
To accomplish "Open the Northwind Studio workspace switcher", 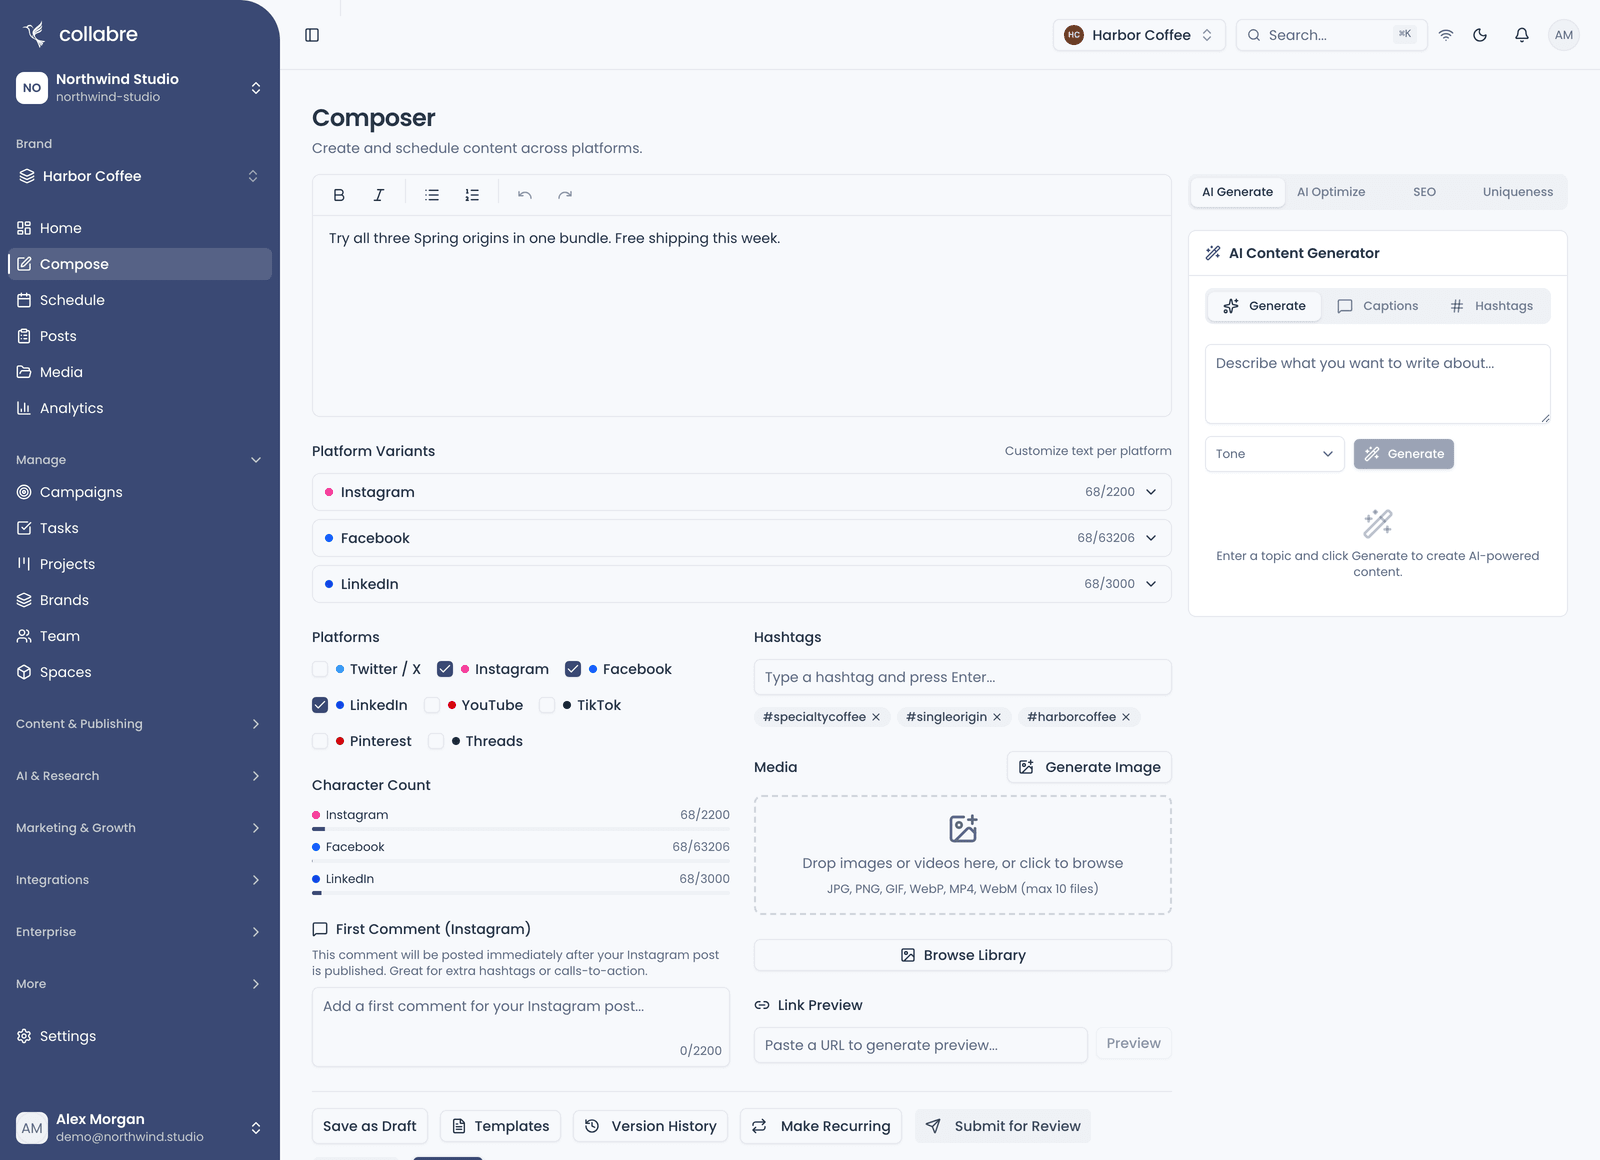I will pyautogui.click(x=140, y=88).
